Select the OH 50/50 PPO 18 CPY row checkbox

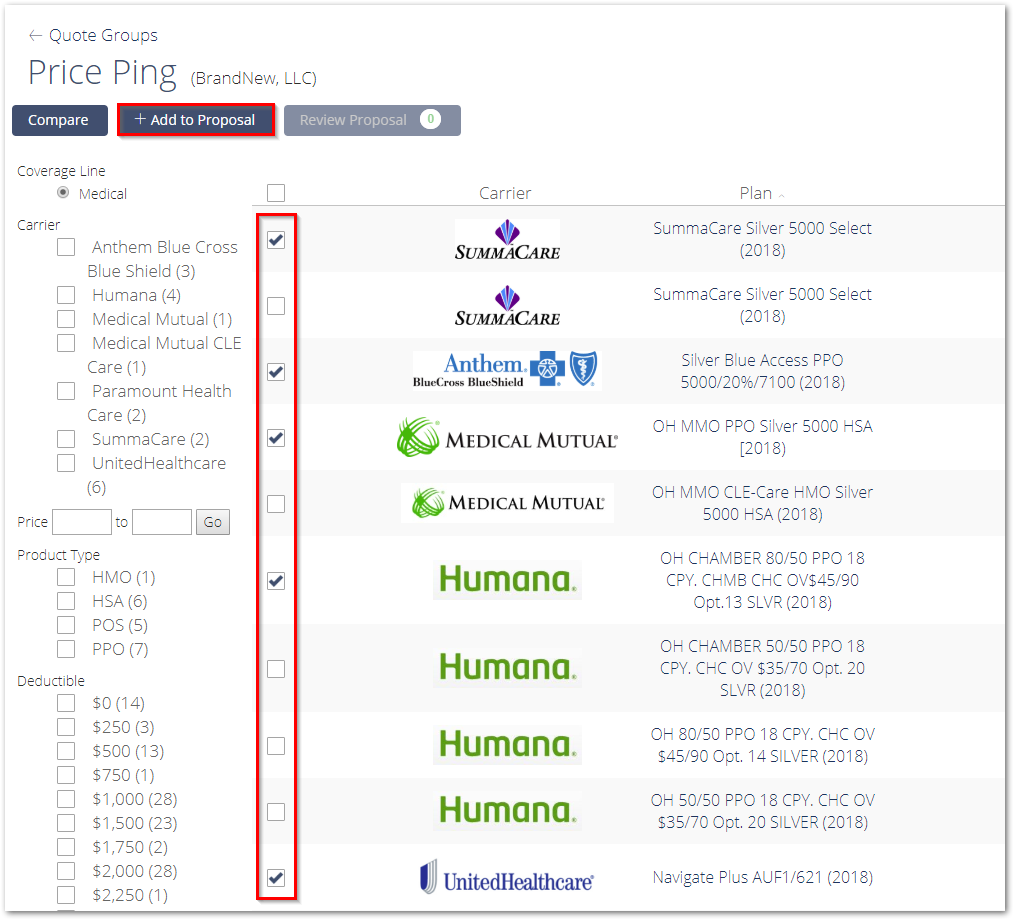click(x=276, y=811)
